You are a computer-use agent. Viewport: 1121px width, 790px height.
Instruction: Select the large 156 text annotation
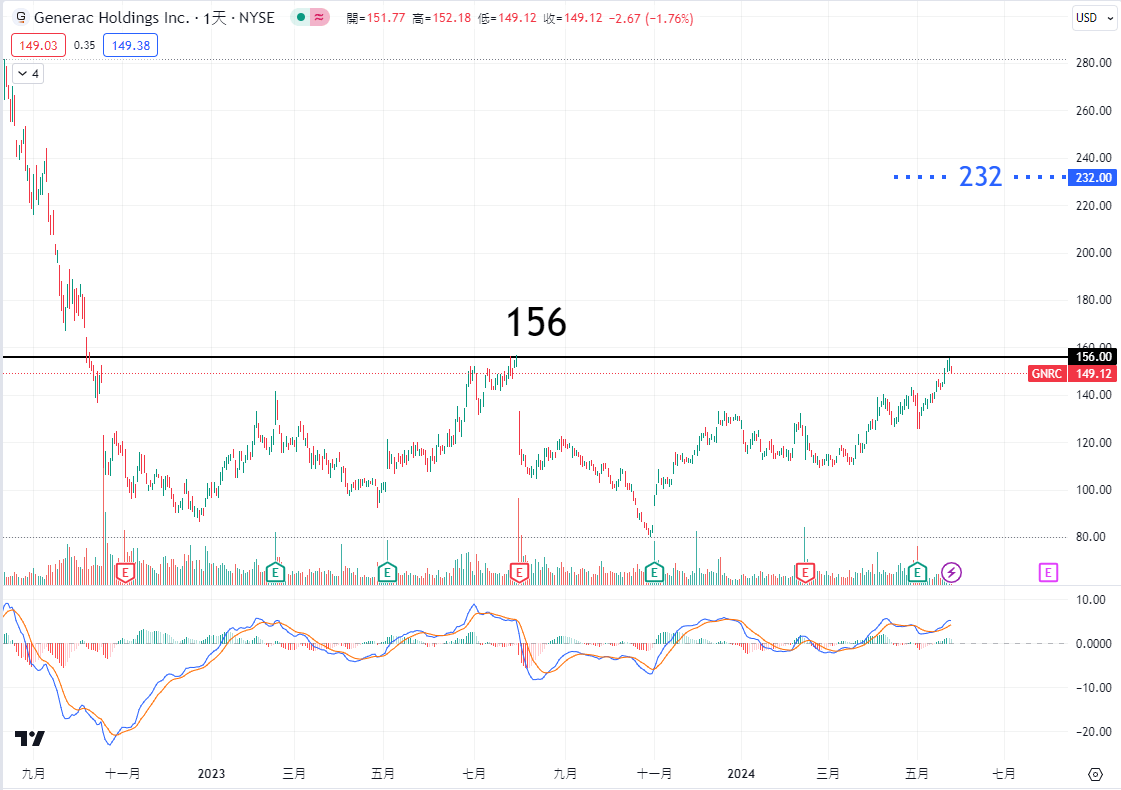(x=536, y=322)
